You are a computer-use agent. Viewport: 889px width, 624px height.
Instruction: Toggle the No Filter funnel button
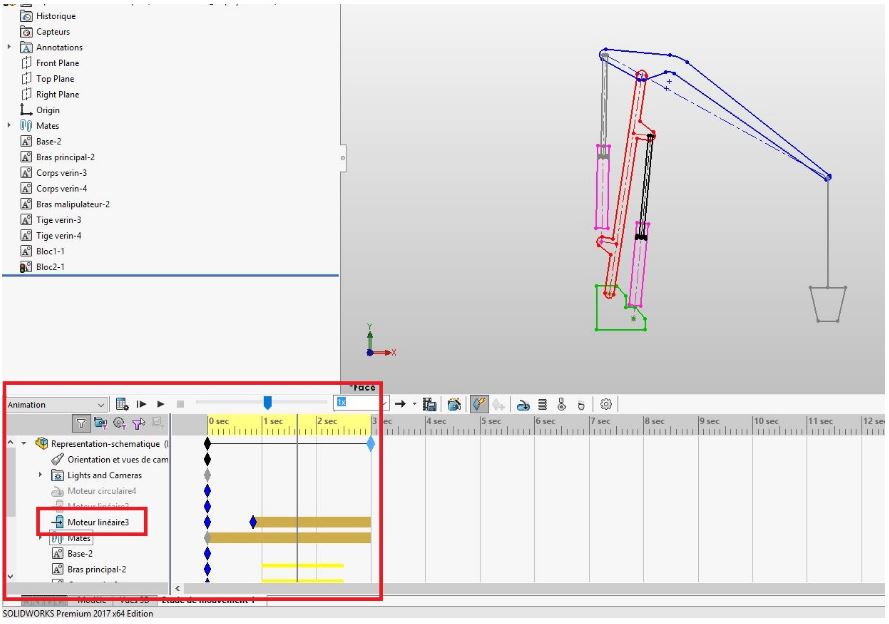(x=81, y=423)
